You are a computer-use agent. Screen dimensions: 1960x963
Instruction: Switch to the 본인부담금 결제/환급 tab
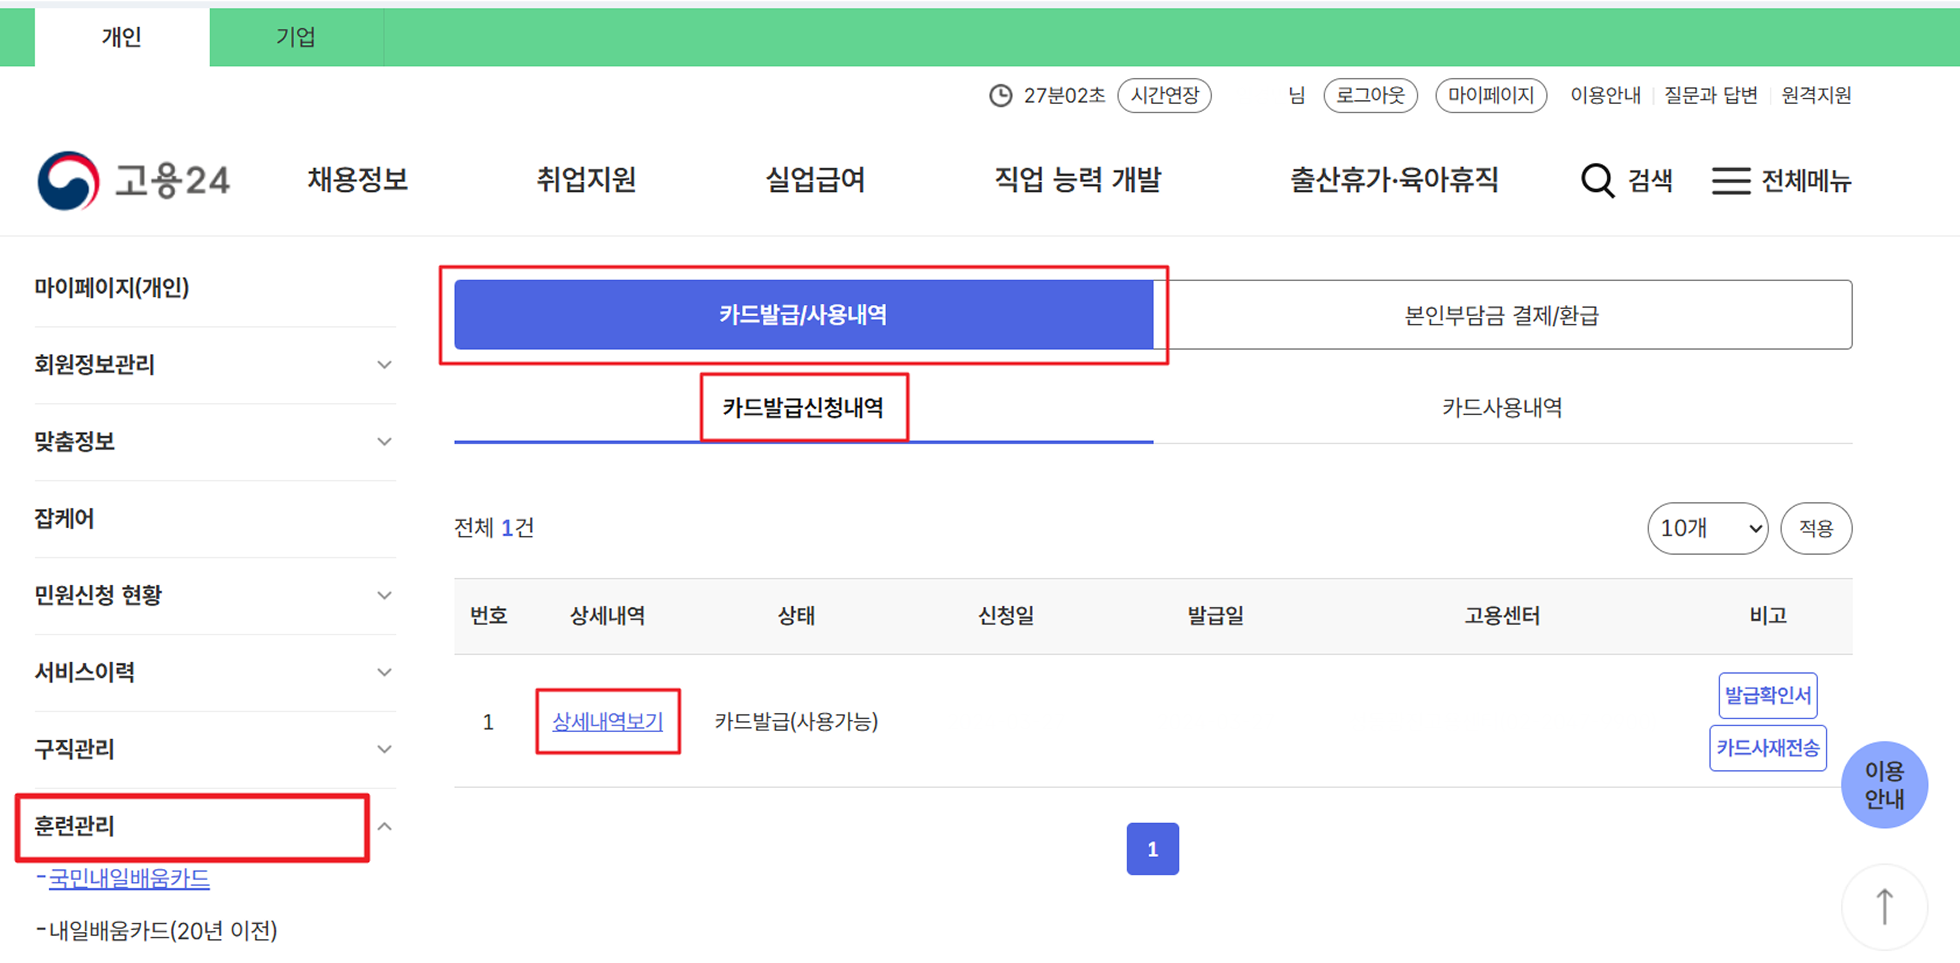coord(1501,316)
